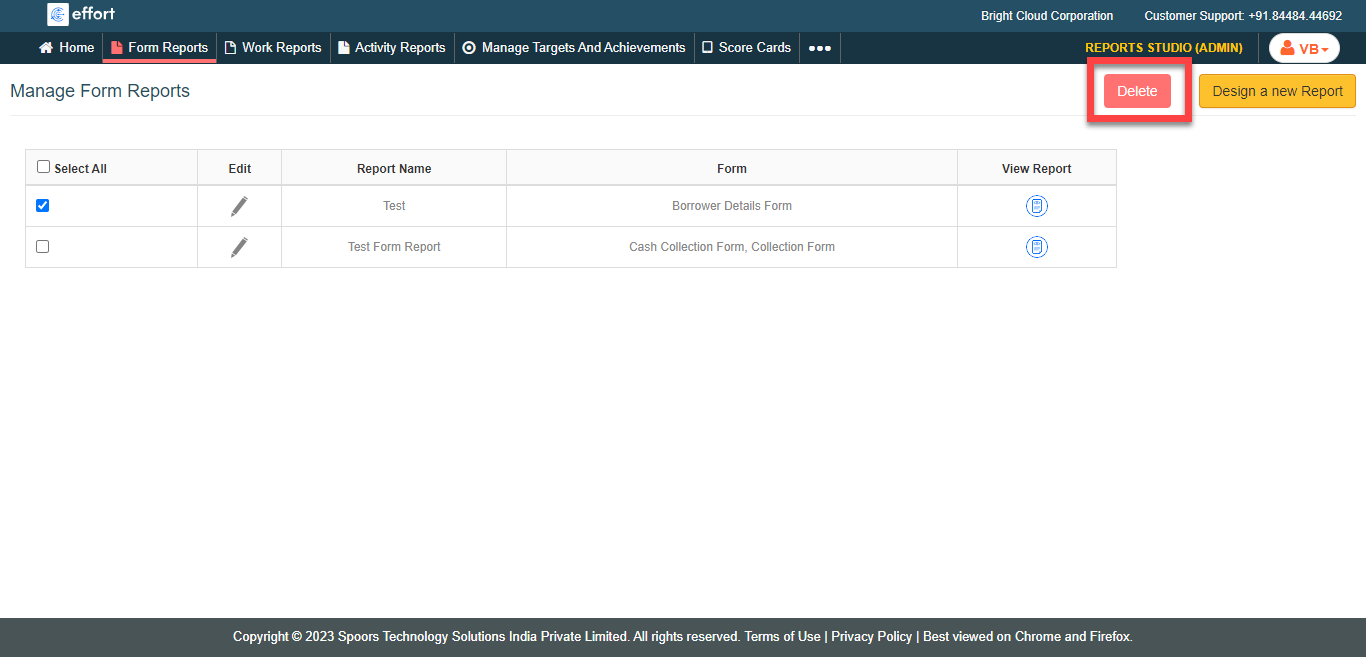Open Score Cards menu item

tap(746, 48)
